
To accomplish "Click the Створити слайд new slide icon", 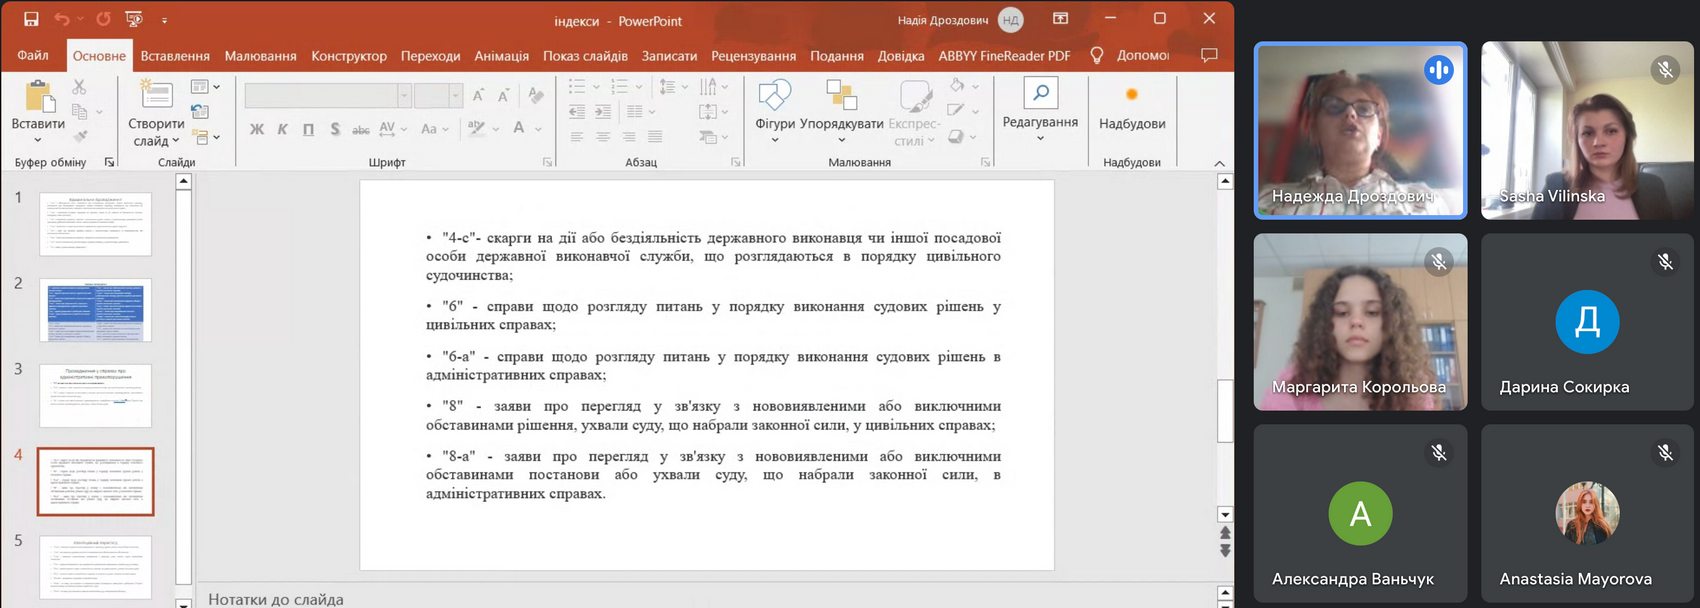I will coord(156,96).
